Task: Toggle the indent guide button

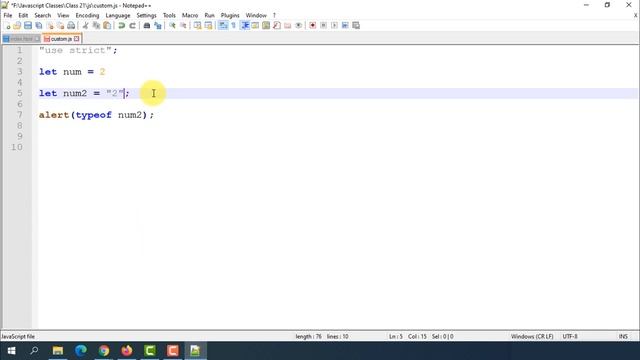Action: tap(244, 26)
